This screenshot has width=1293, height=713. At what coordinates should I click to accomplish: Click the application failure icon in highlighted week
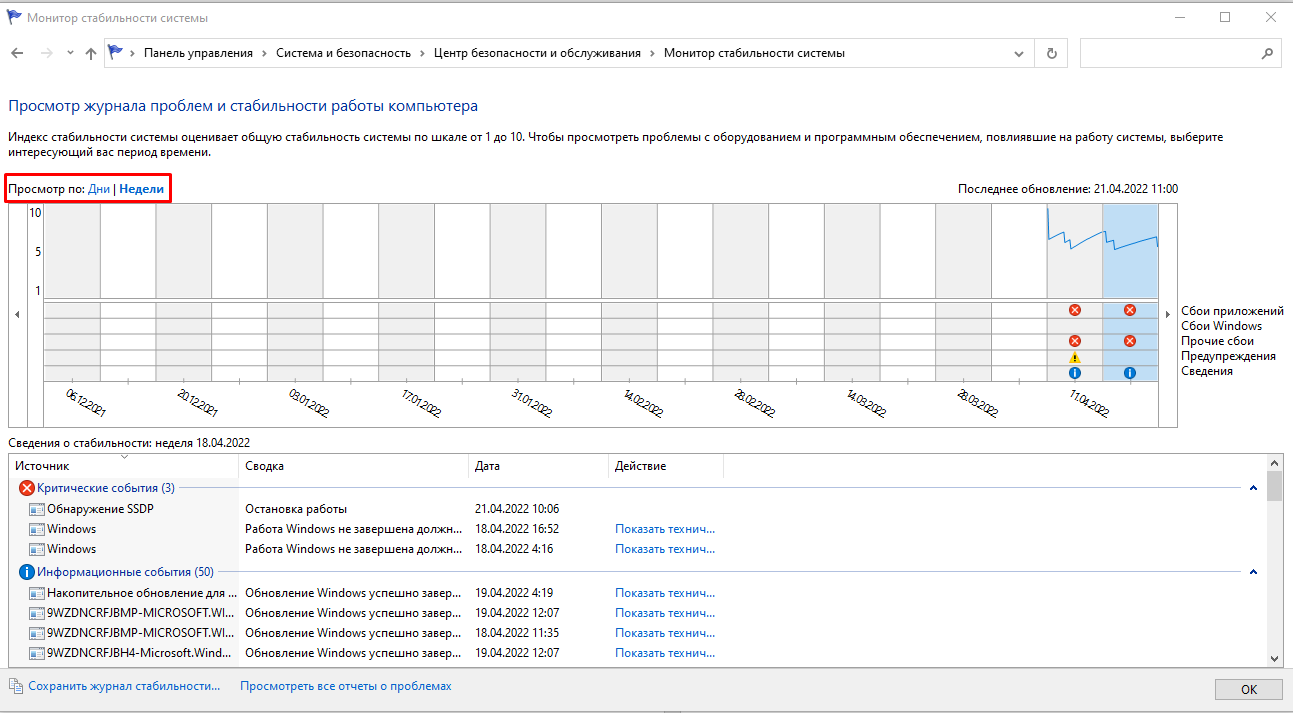[1130, 310]
